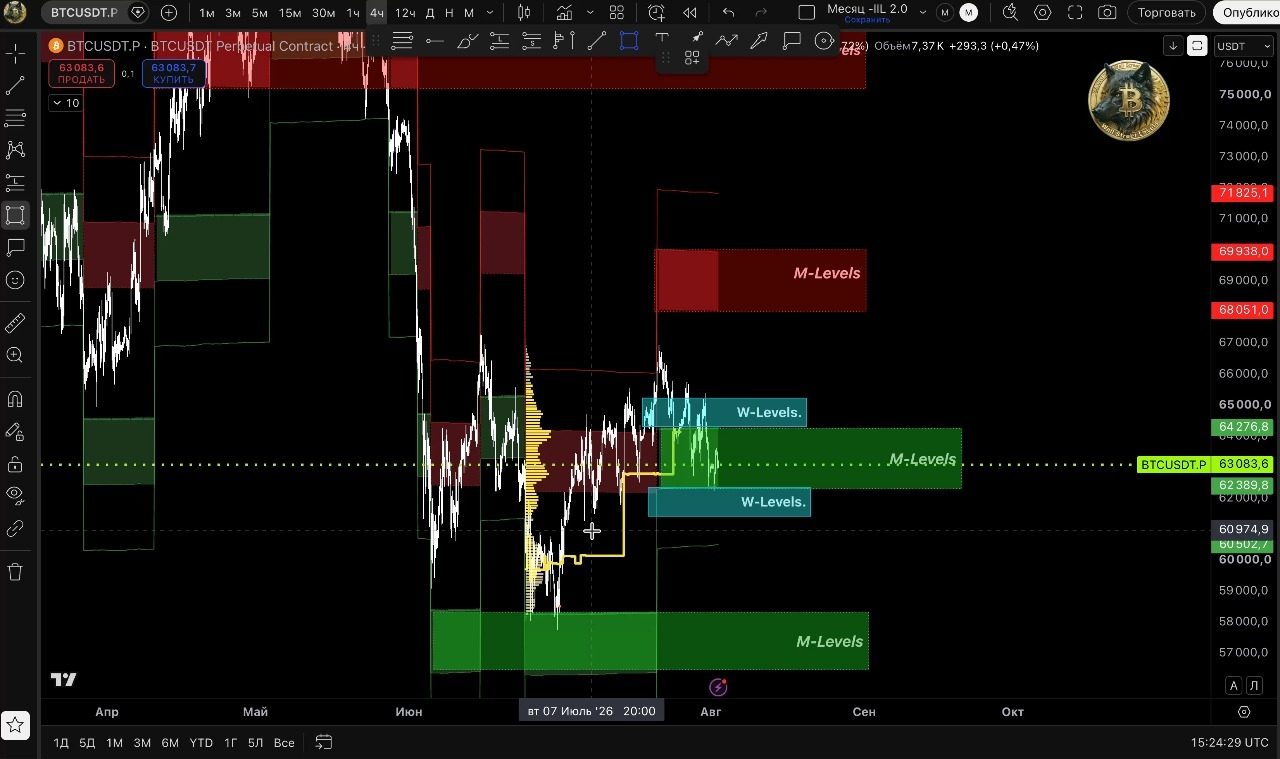Toggle logarithmic scale with the Л button
This screenshot has width=1280, height=759.
point(1255,685)
